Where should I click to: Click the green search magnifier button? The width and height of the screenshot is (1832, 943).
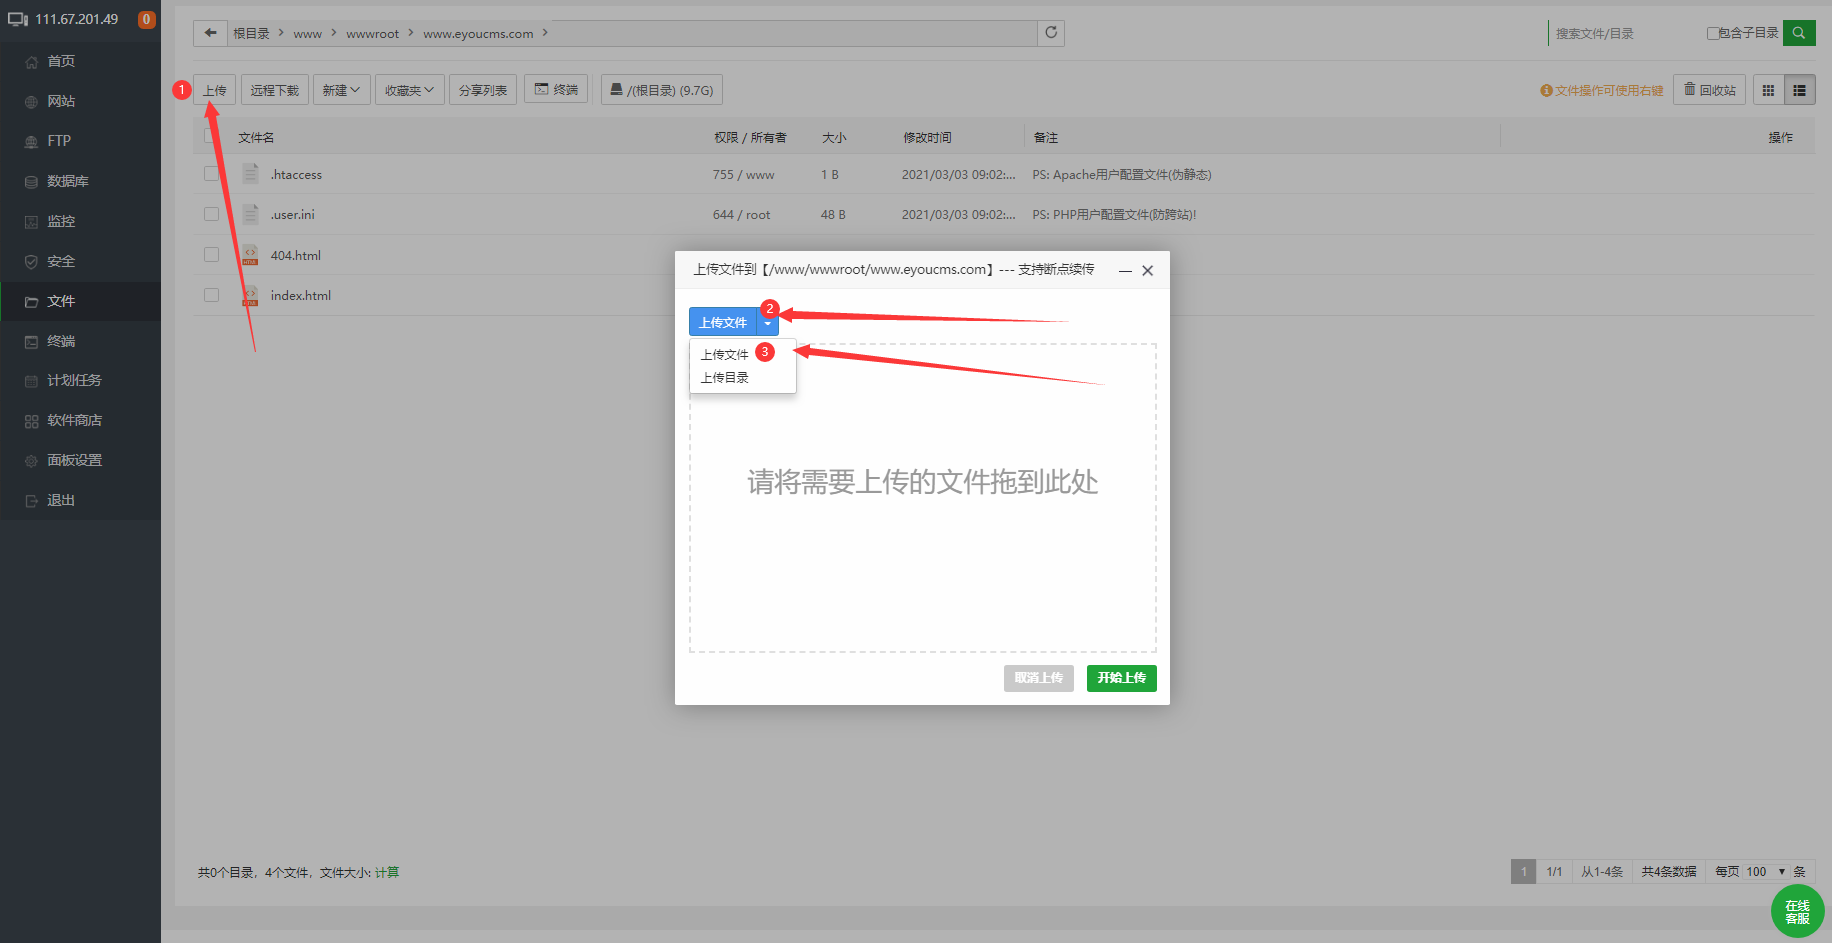pos(1799,33)
